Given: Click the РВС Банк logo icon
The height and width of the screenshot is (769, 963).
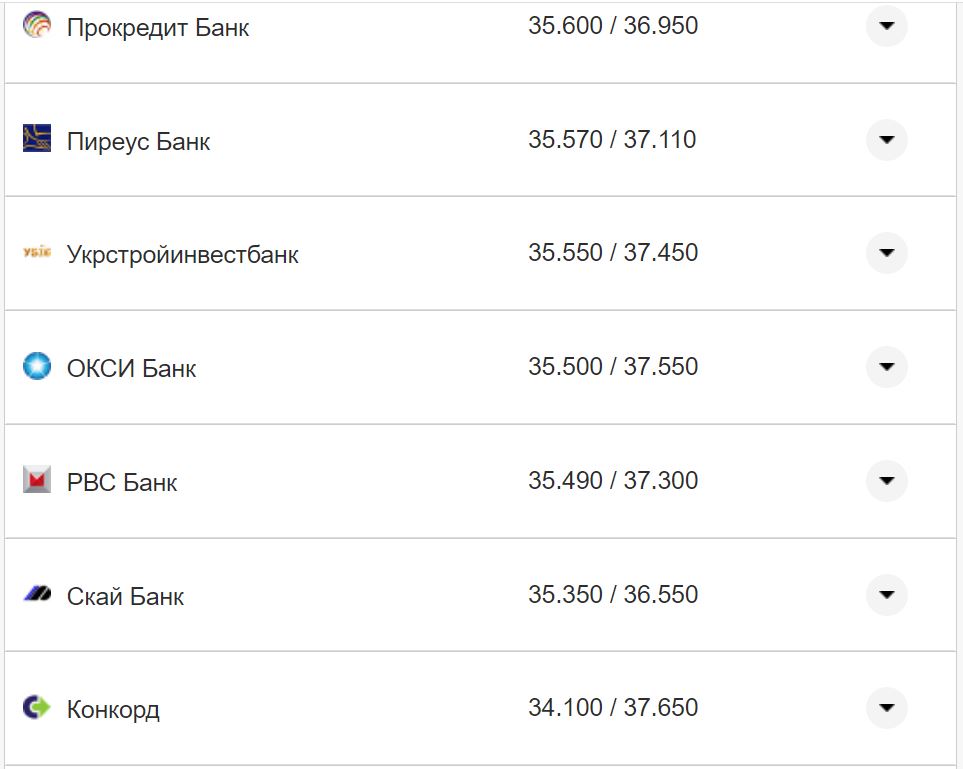Looking at the screenshot, I should (37, 480).
